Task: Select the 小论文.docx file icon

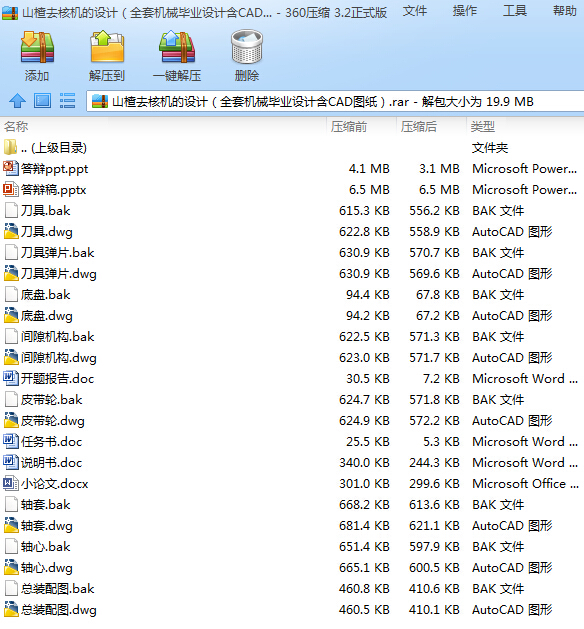Action: [x=10, y=483]
